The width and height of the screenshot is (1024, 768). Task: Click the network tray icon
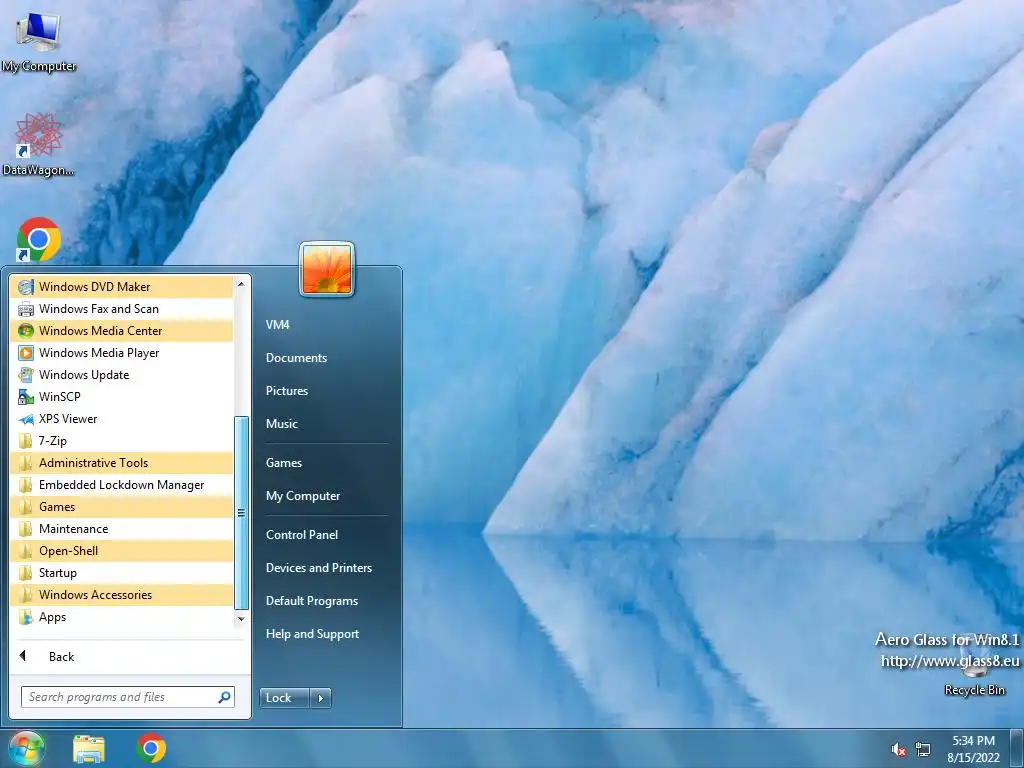pos(923,750)
